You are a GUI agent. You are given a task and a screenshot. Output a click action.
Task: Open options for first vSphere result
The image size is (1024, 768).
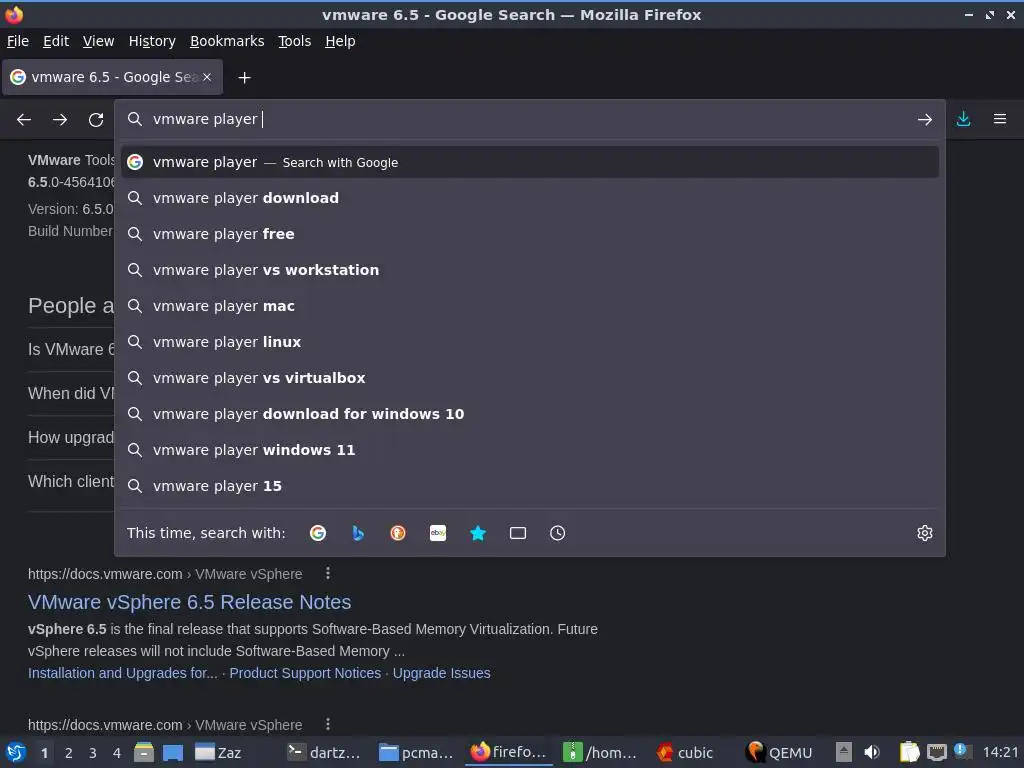pyautogui.click(x=328, y=573)
